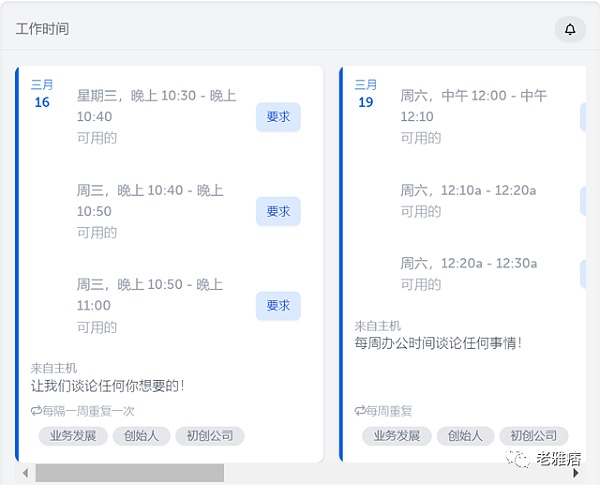
Task: Open the March 19 date label
Action: coord(366,94)
